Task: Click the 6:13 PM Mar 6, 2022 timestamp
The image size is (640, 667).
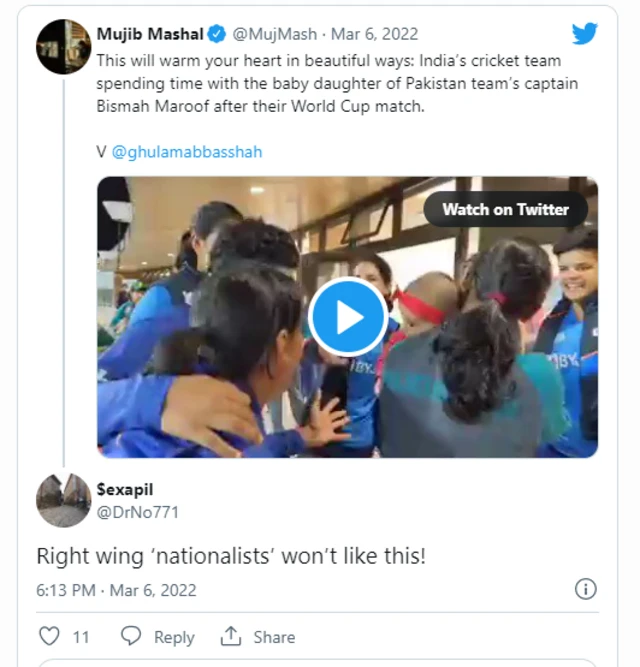Action: [116, 590]
